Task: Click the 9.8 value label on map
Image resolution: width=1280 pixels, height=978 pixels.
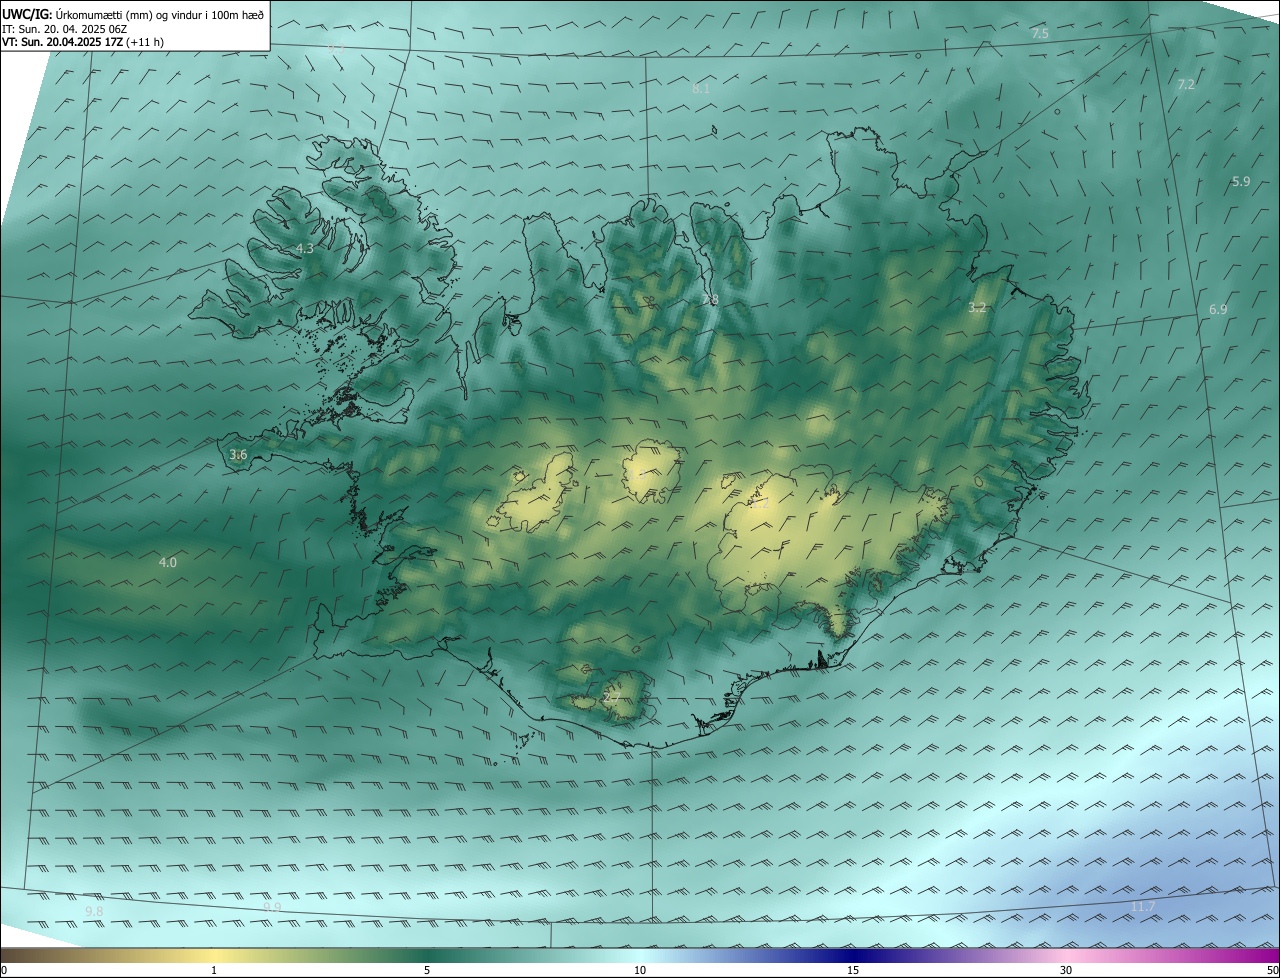Action: (x=94, y=912)
